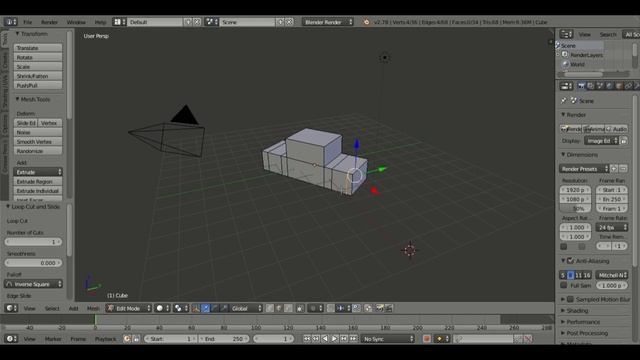
Task: Toggle the Full Sample checkbox
Action: pos(564,285)
